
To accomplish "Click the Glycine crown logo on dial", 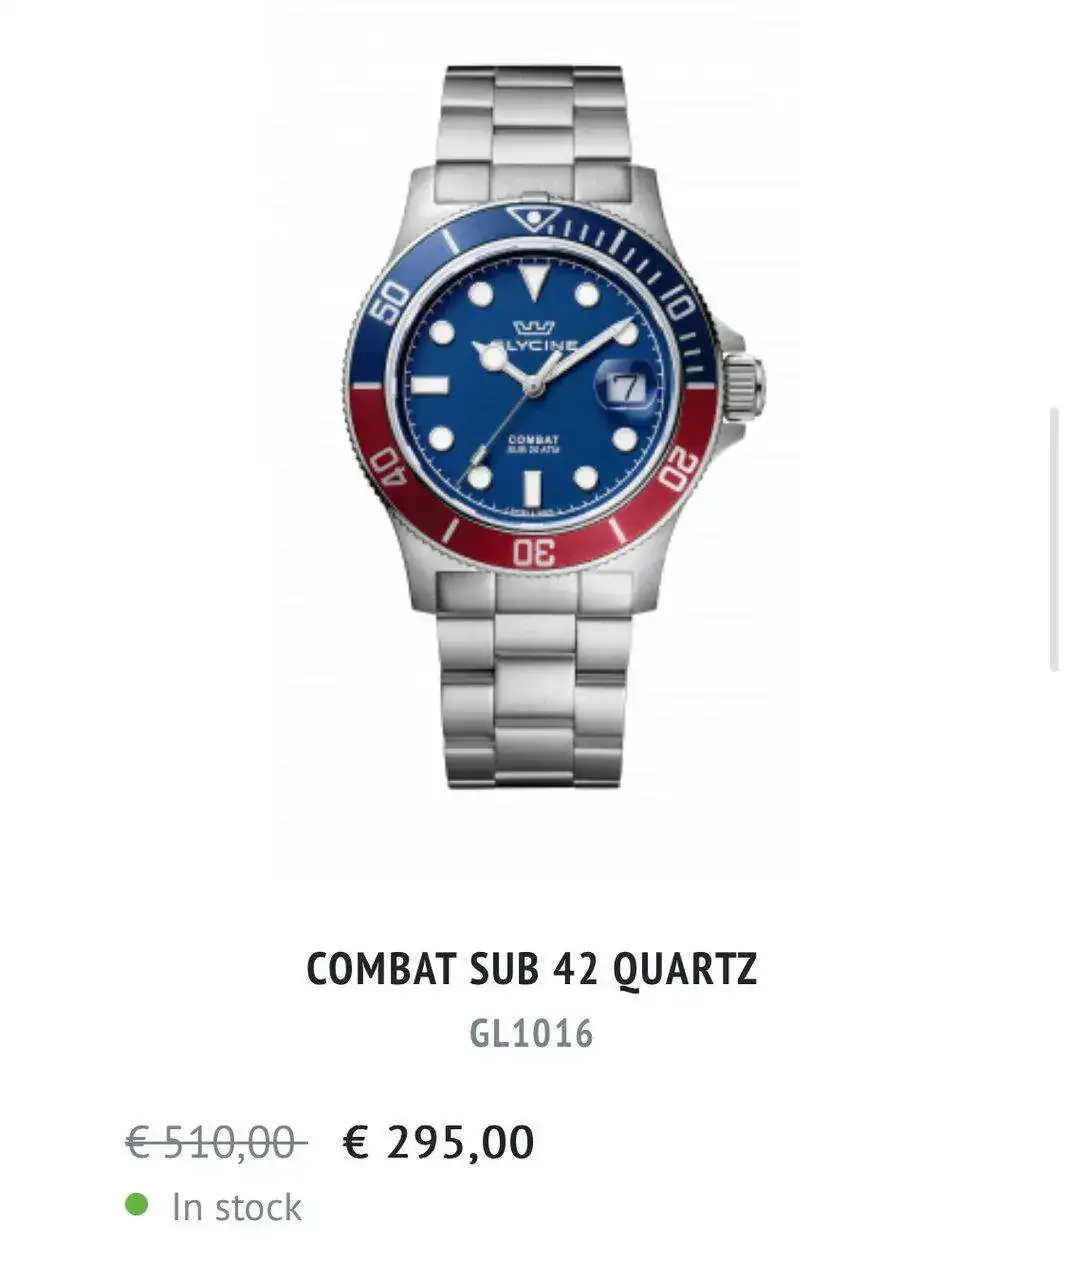I will [x=533, y=328].
